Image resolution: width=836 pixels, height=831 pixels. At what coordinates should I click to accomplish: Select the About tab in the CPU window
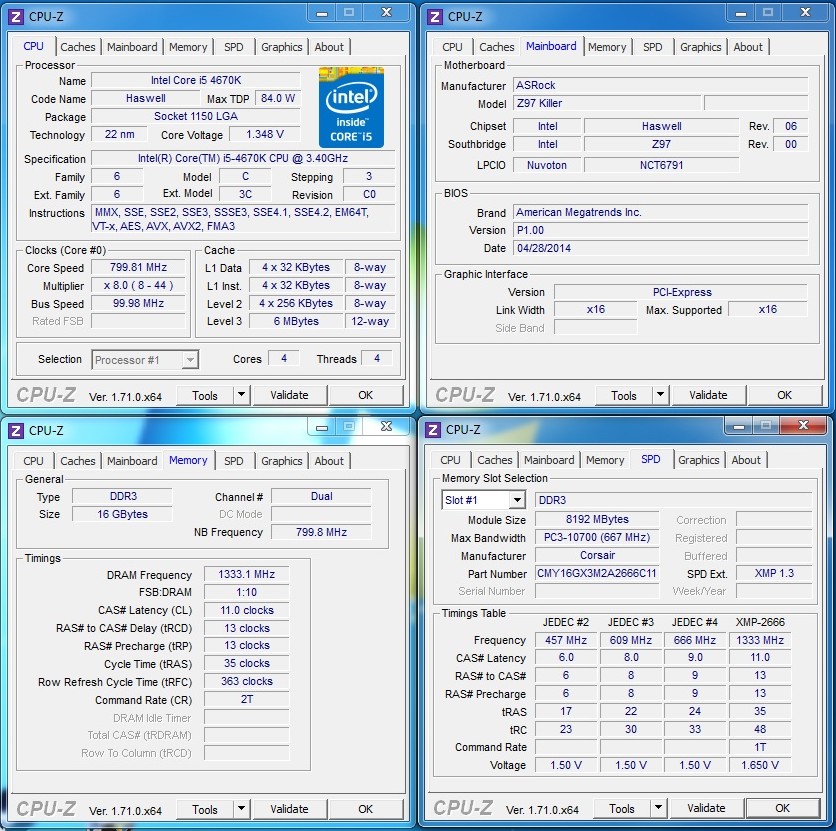click(x=329, y=47)
